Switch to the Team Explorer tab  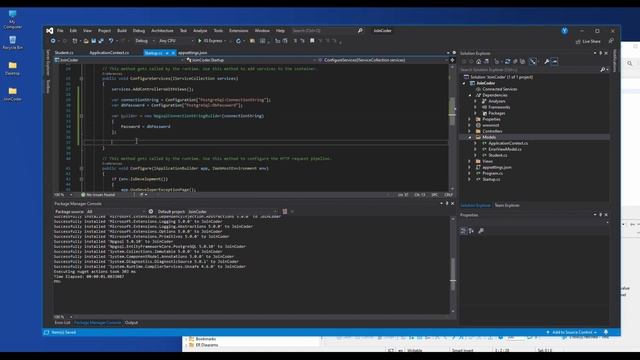(507, 205)
